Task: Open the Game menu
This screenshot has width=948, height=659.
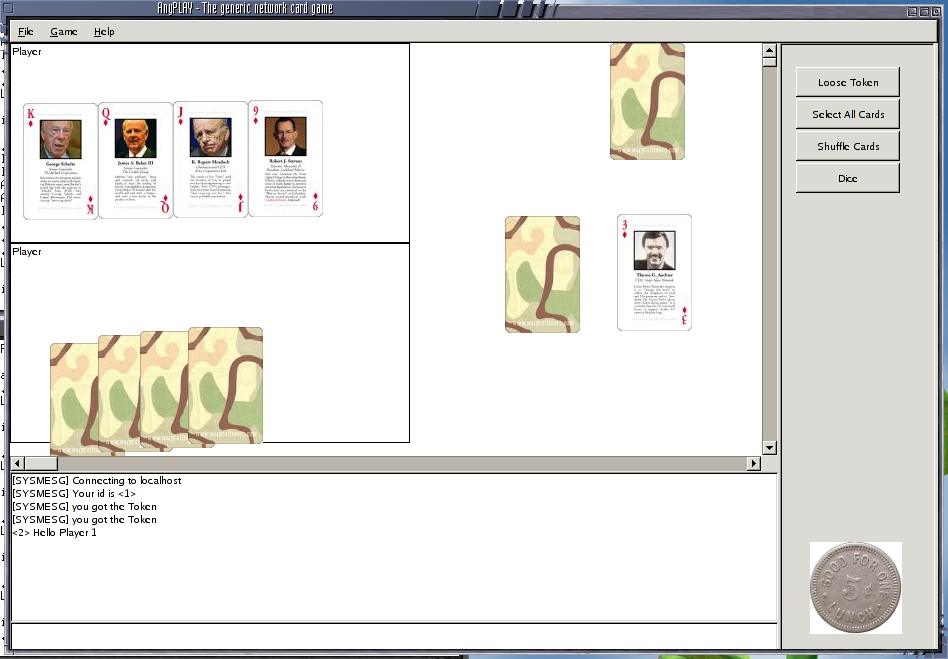Action: [63, 31]
